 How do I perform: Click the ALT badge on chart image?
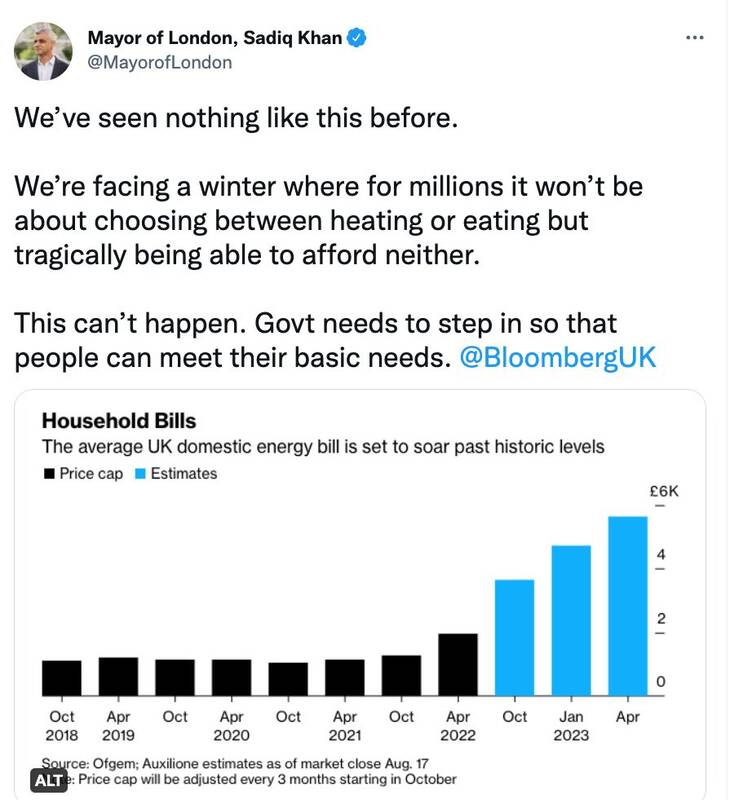(47, 780)
